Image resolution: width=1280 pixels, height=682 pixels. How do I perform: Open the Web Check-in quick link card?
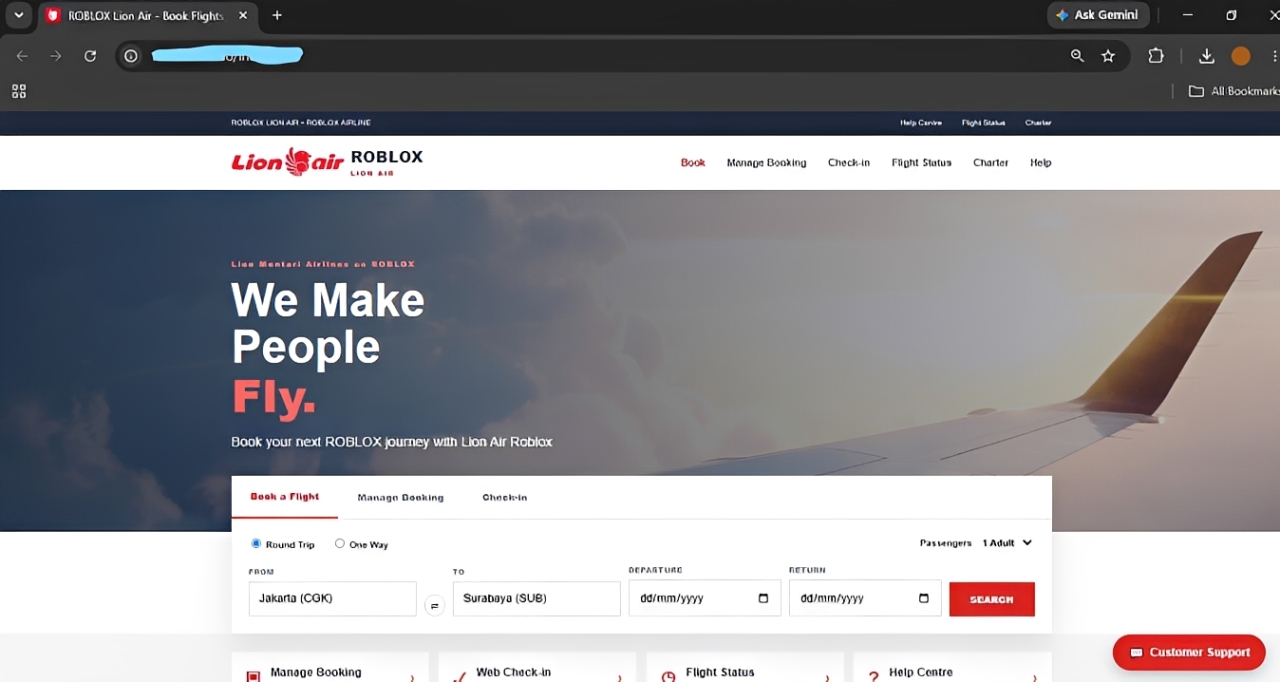(537, 668)
